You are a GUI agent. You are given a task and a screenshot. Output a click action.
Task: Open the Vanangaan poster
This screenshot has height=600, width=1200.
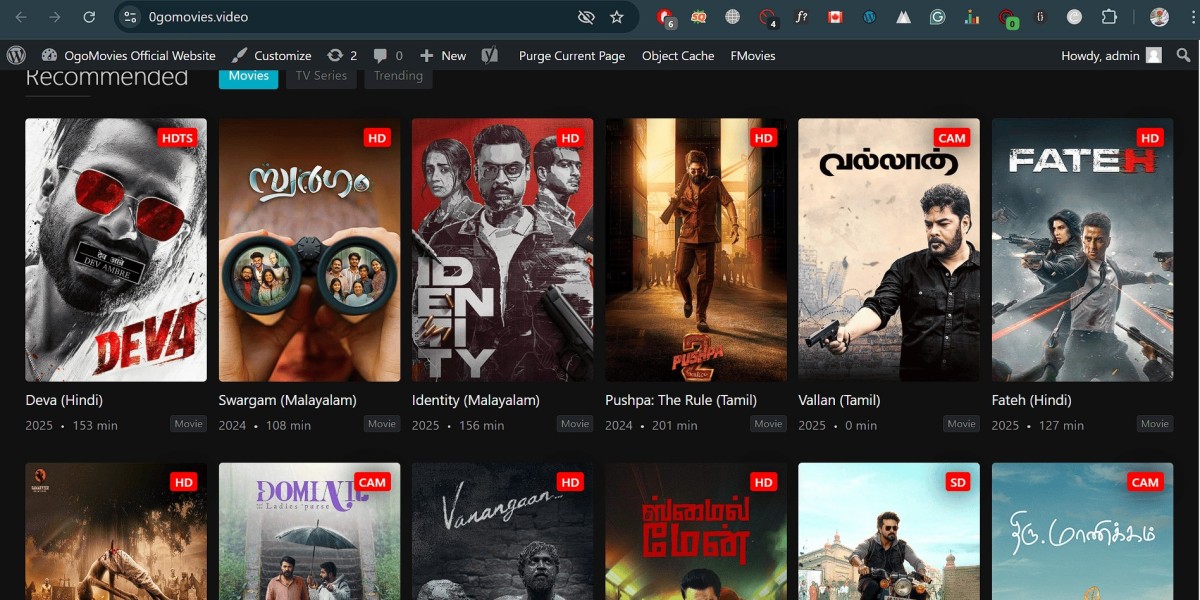click(x=502, y=531)
